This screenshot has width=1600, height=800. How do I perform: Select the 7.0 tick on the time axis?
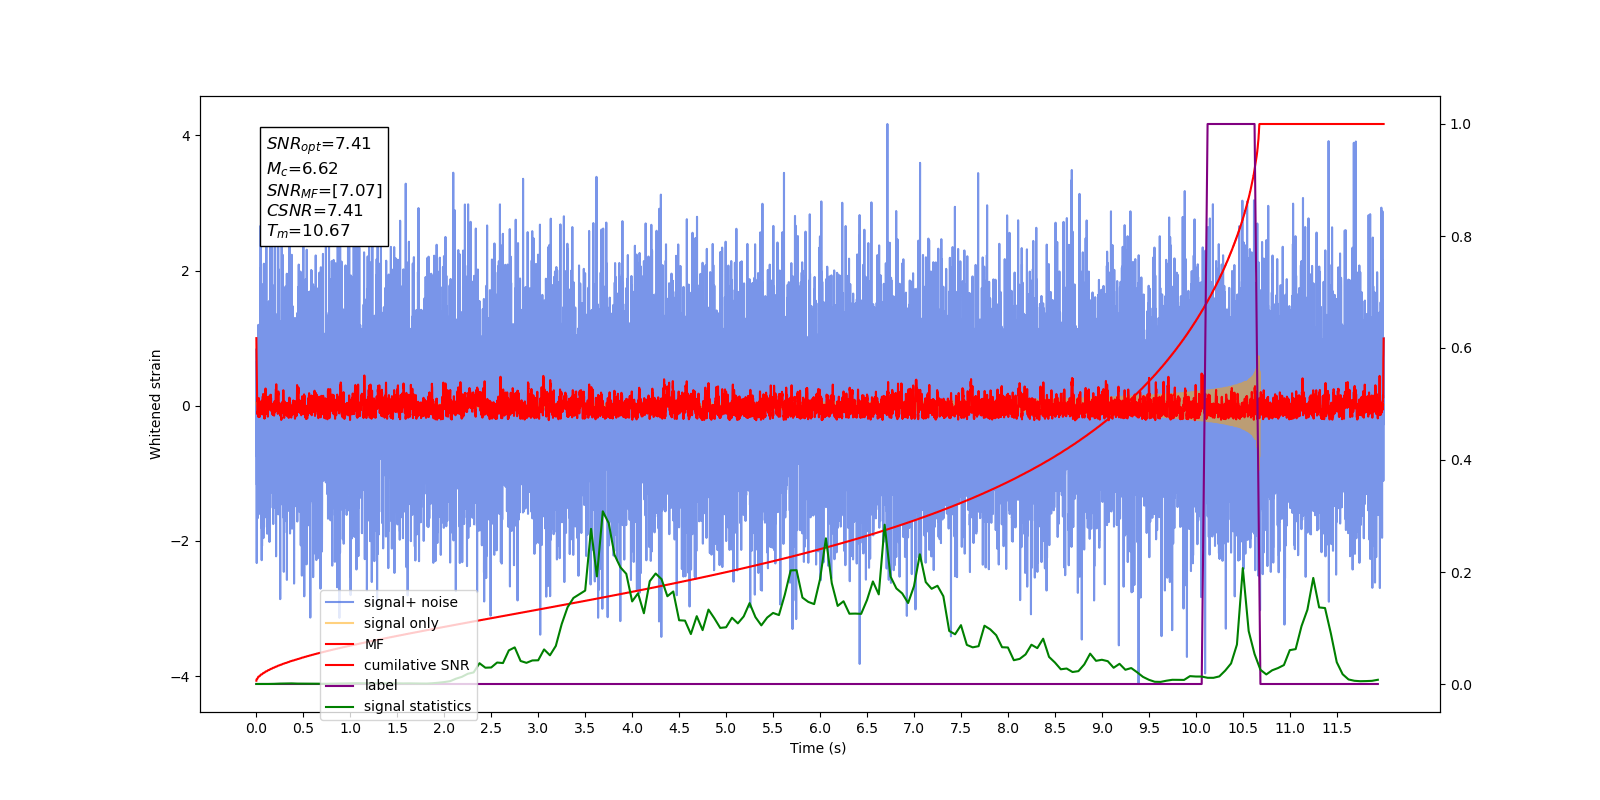(x=914, y=728)
